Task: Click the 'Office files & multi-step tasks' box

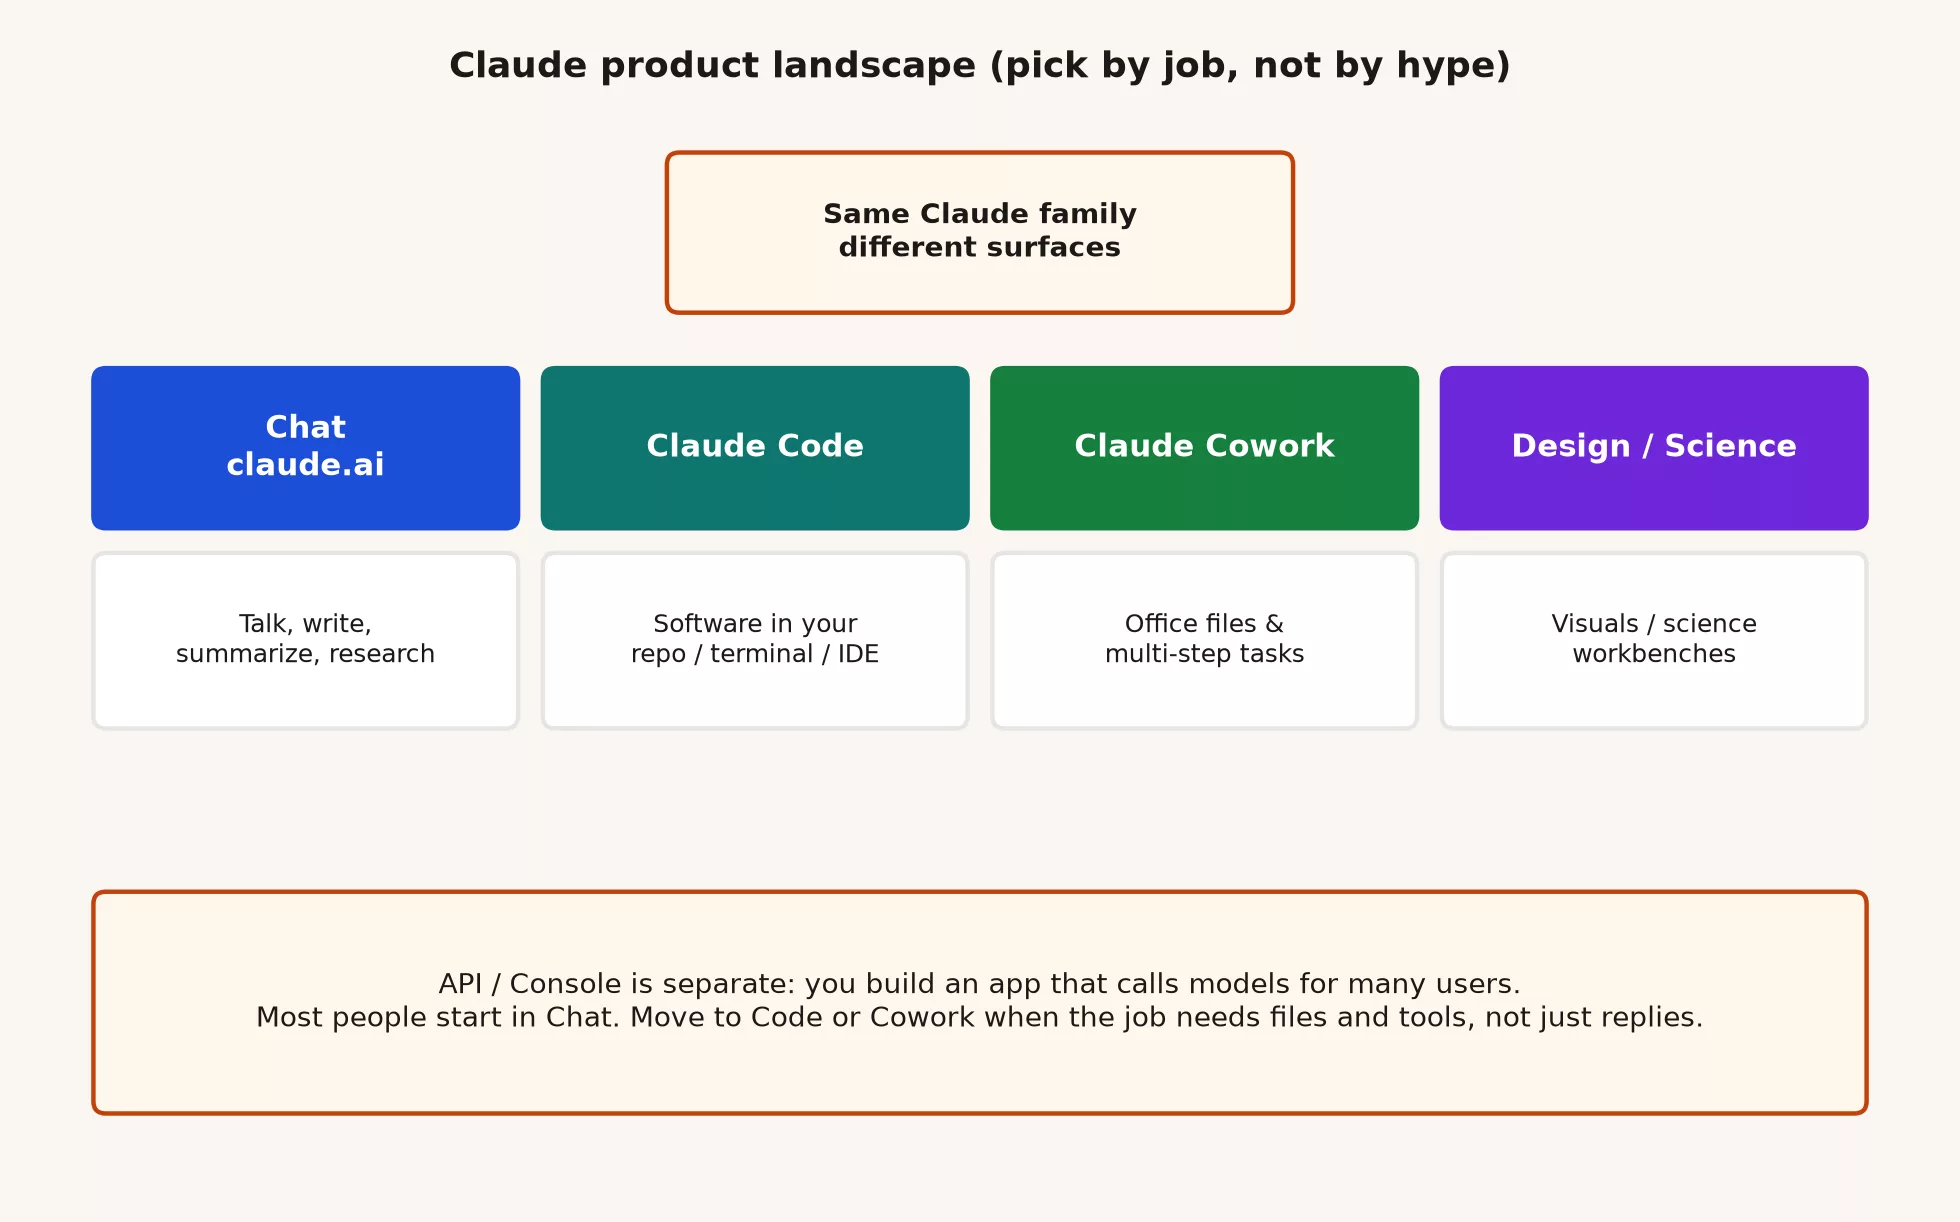Action: pos(1204,640)
